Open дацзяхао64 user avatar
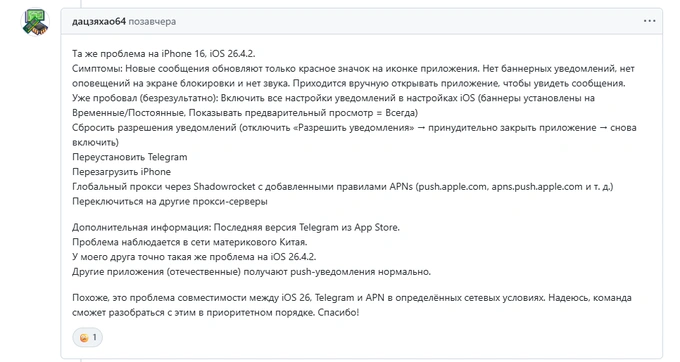Viewport: 680px width, 362px height. (x=35, y=22)
